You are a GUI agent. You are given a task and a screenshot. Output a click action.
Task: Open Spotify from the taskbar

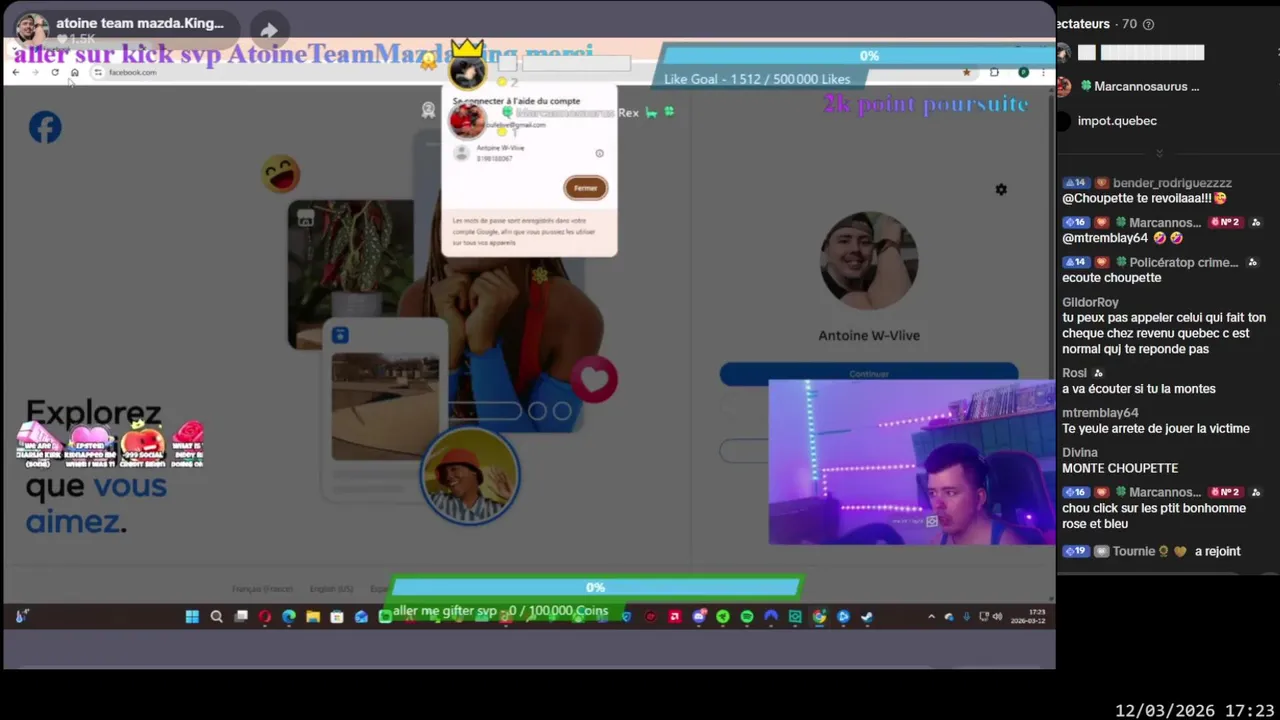click(747, 617)
